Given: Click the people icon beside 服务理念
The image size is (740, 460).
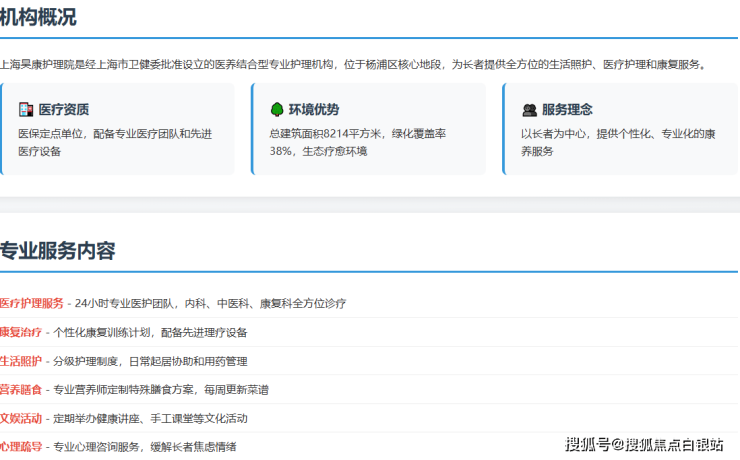Looking at the screenshot, I should tap(528, 109).
